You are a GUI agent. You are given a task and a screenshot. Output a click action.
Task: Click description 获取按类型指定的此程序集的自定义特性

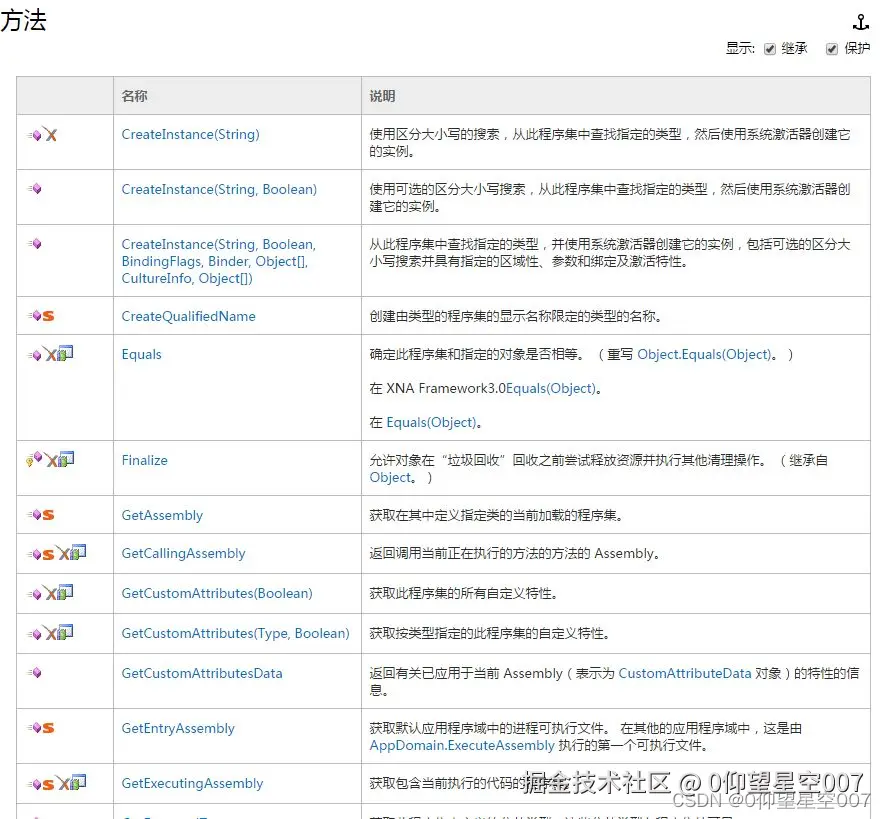[x=489, y=634]
